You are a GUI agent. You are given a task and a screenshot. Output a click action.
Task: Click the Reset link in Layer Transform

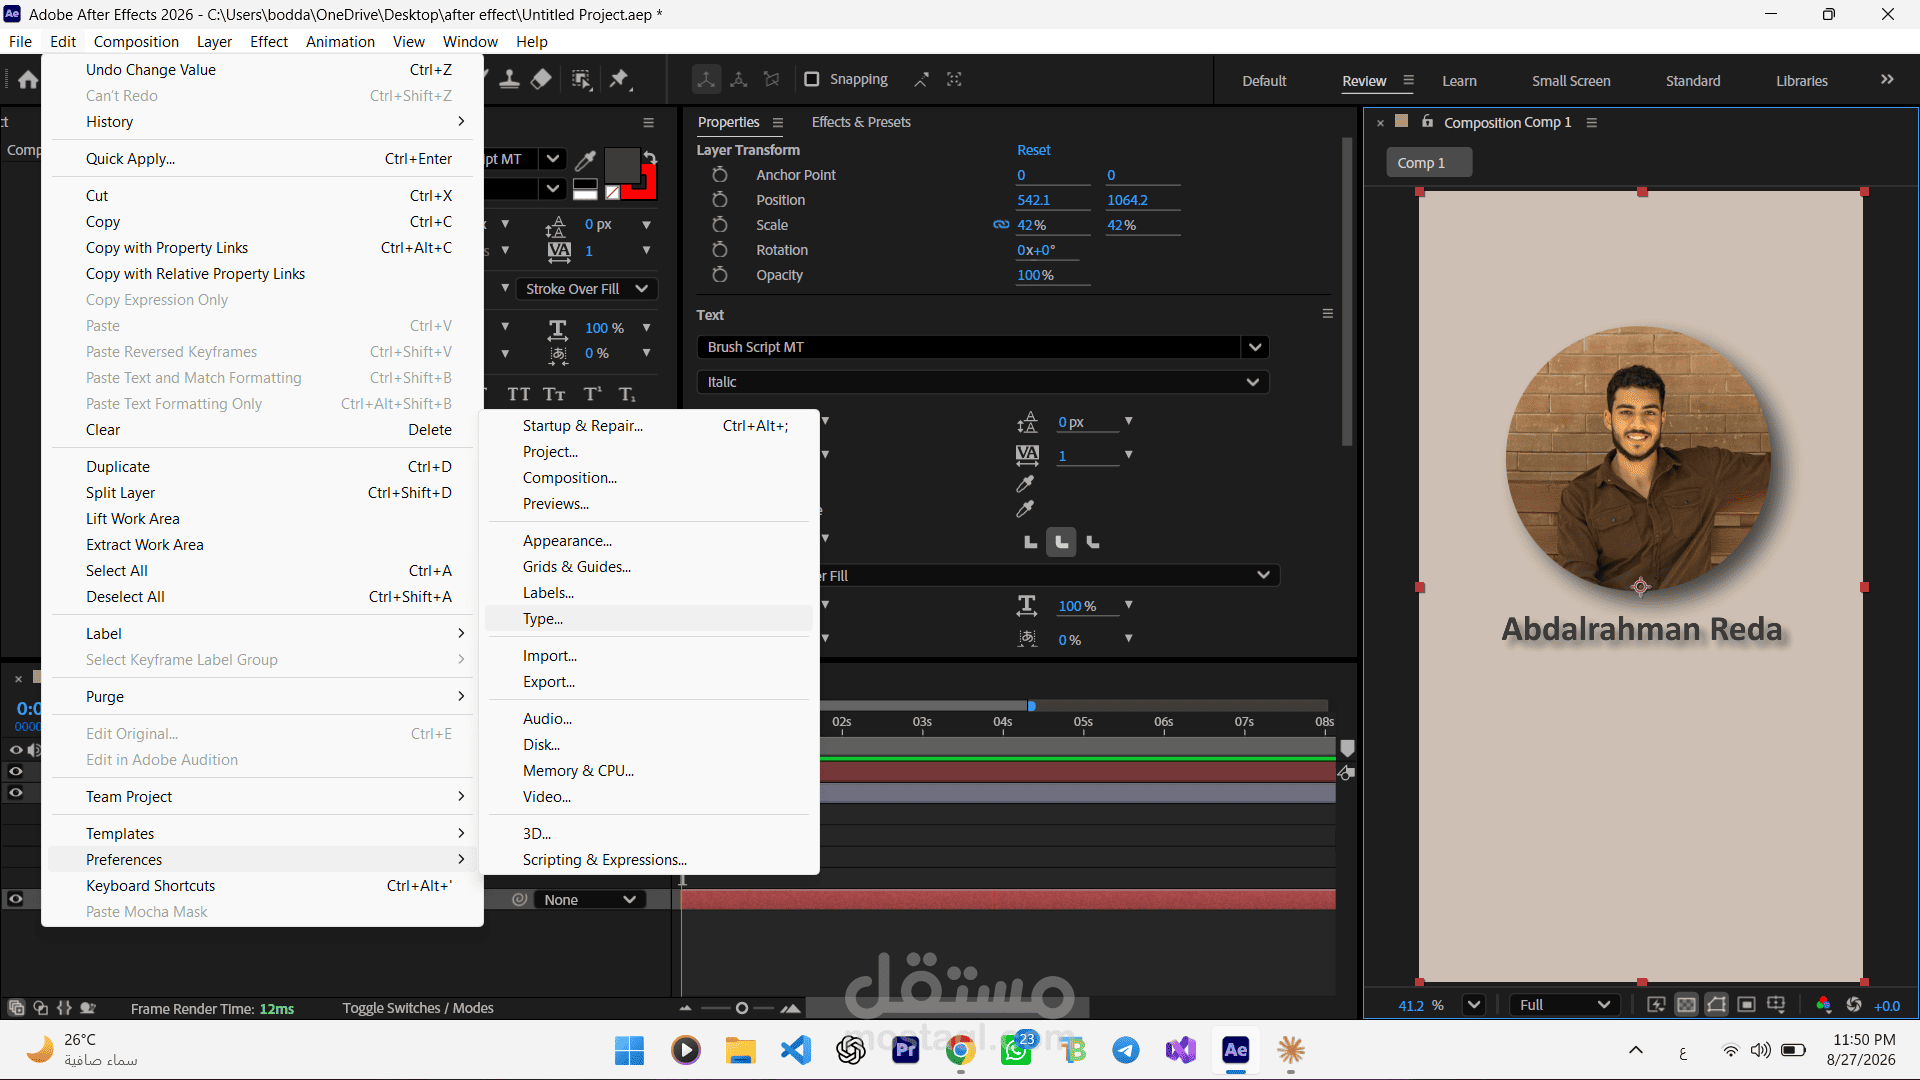[x=1033, y=150]
